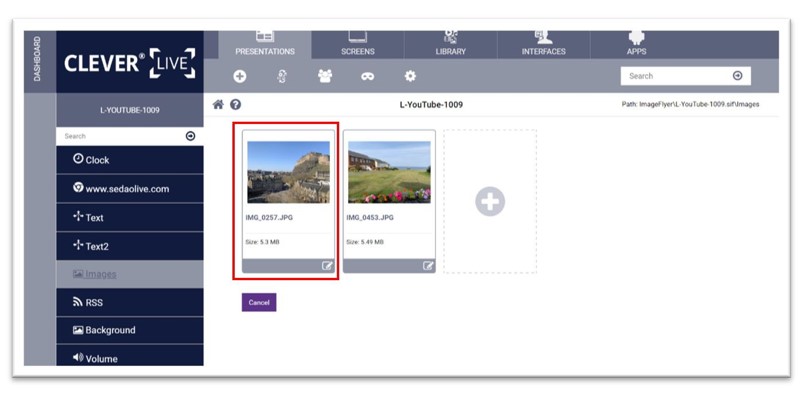Open the Dashboard side panel
Viewport: 804px width, 395px height.
[x=39, y=62]
